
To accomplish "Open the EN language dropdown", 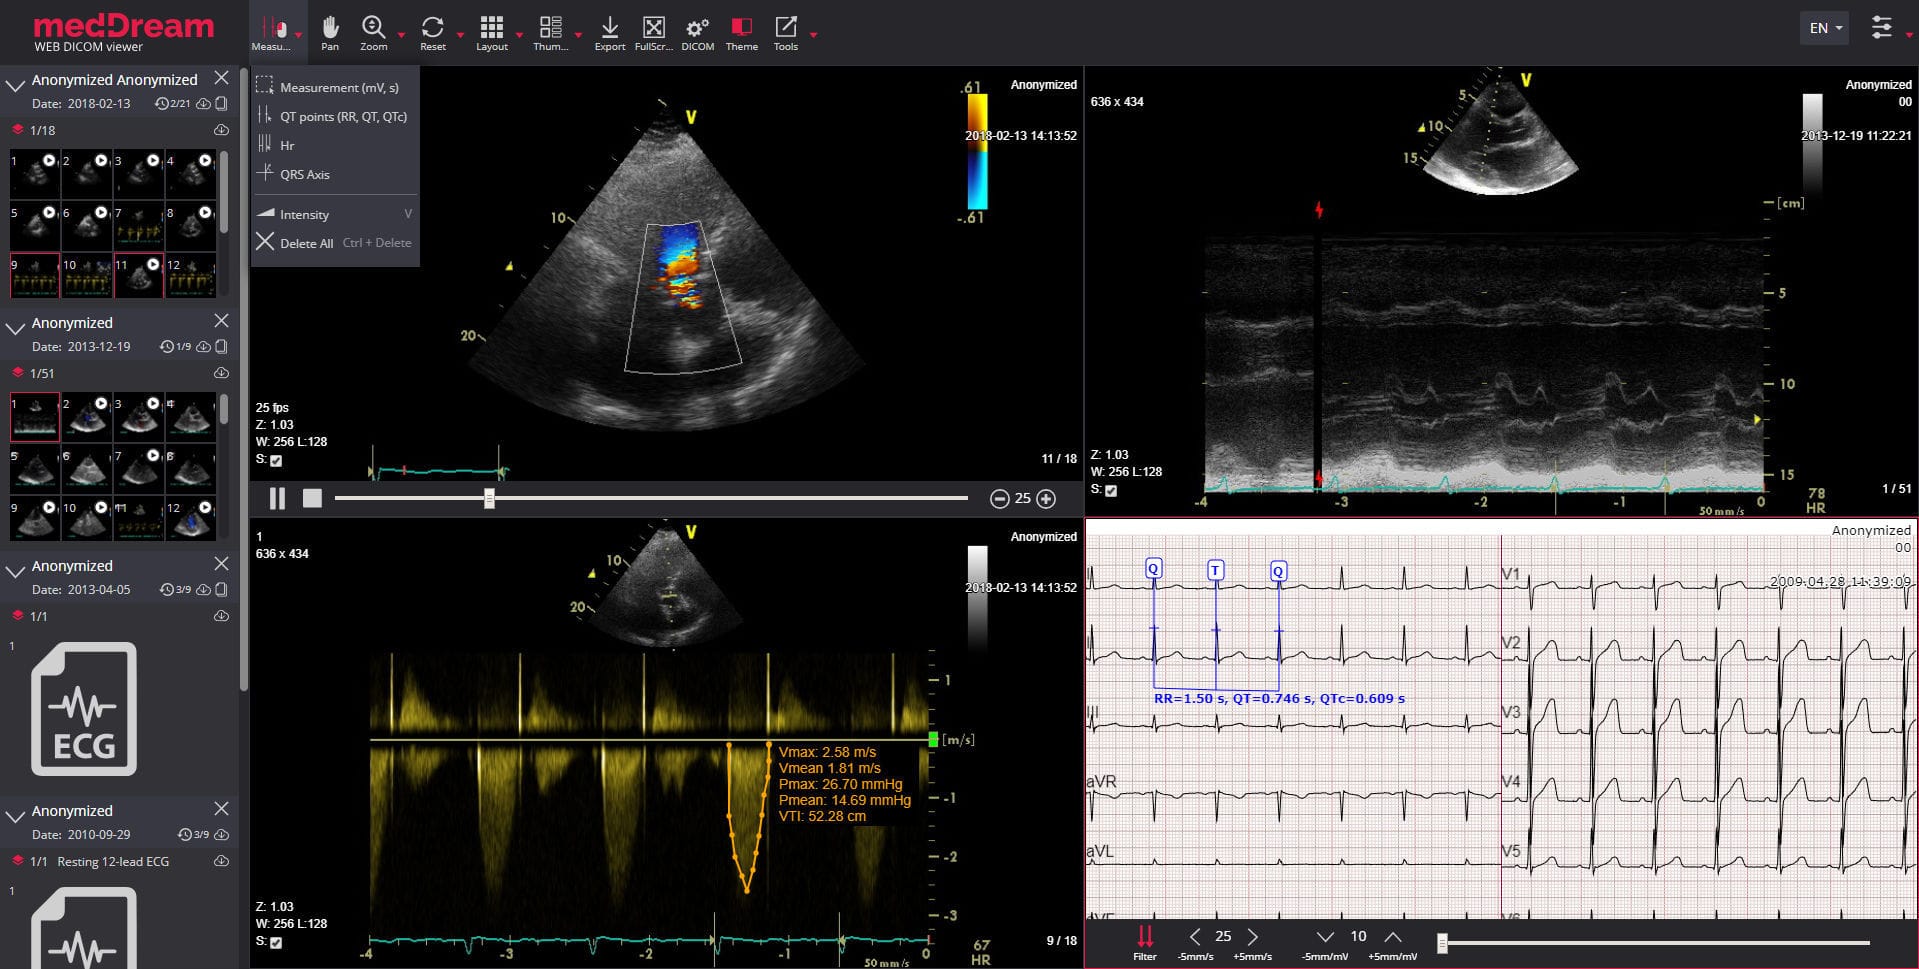I will (x=1823, y=27).
